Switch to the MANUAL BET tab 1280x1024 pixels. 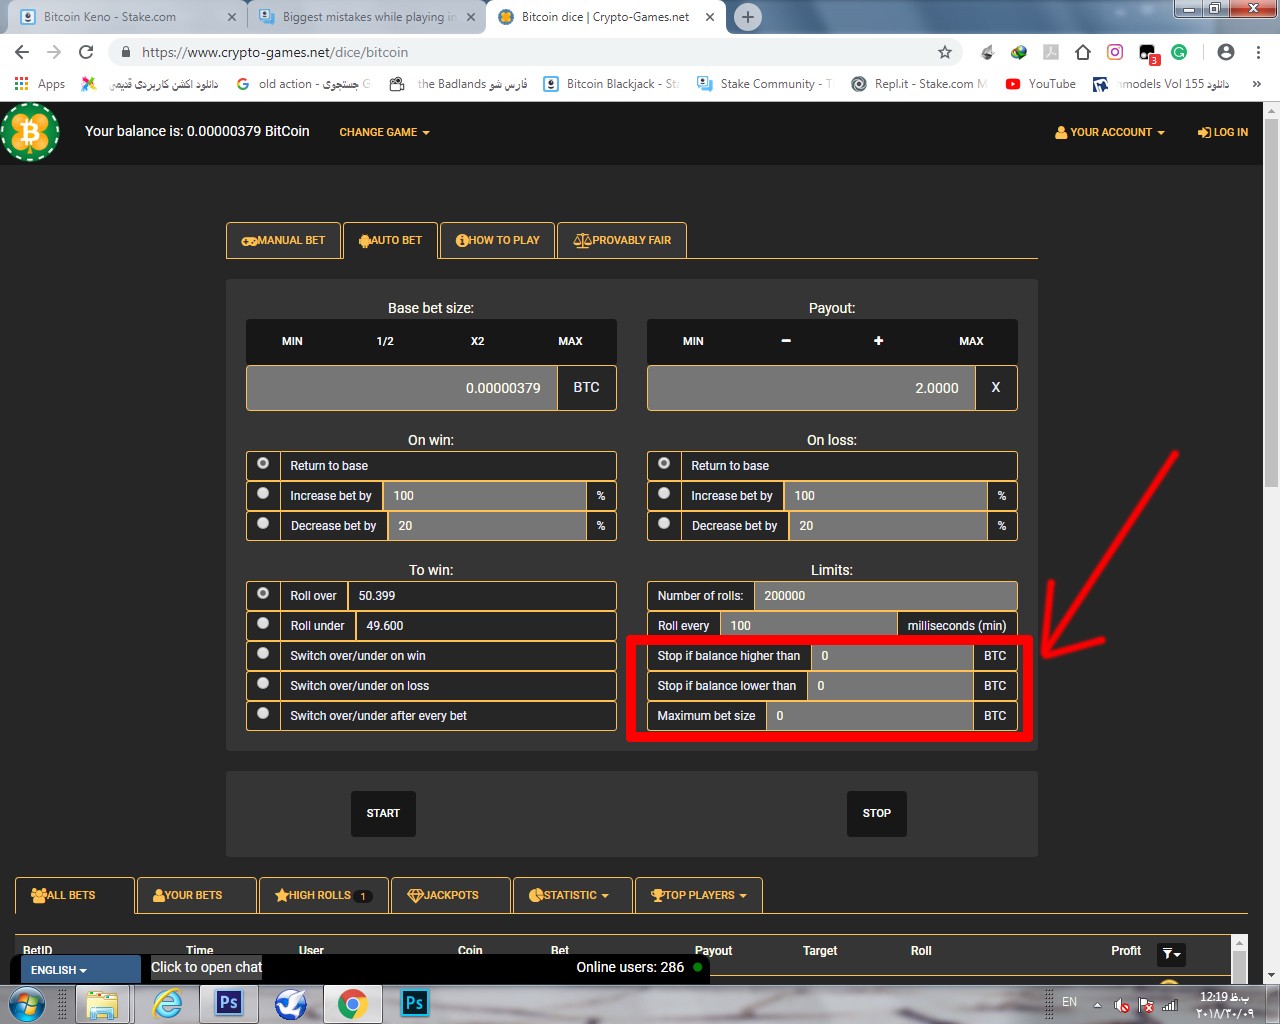pos(283,240)
